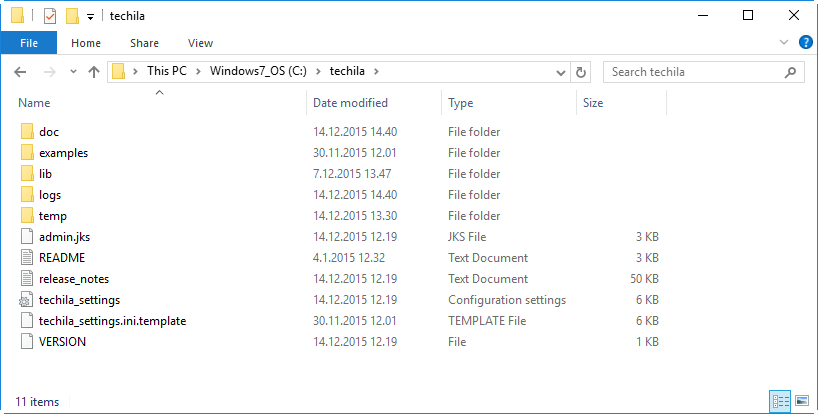Open the Help question mark icon
Screen dimensions: 818x414
(805, 43)
